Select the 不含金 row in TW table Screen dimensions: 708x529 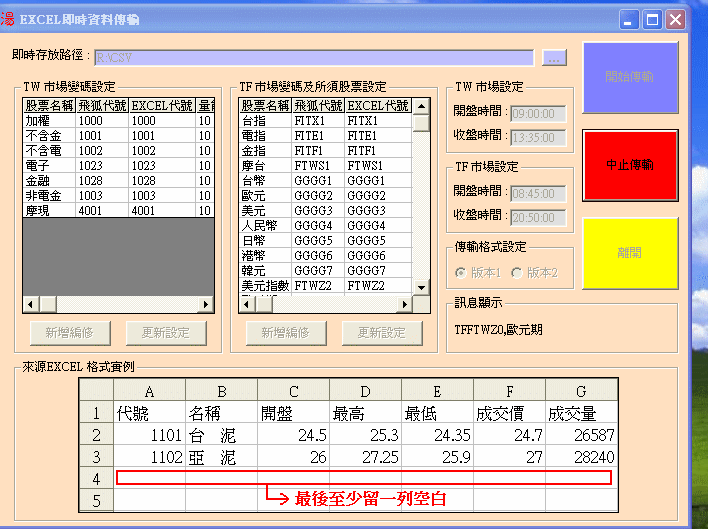[118, 136]
